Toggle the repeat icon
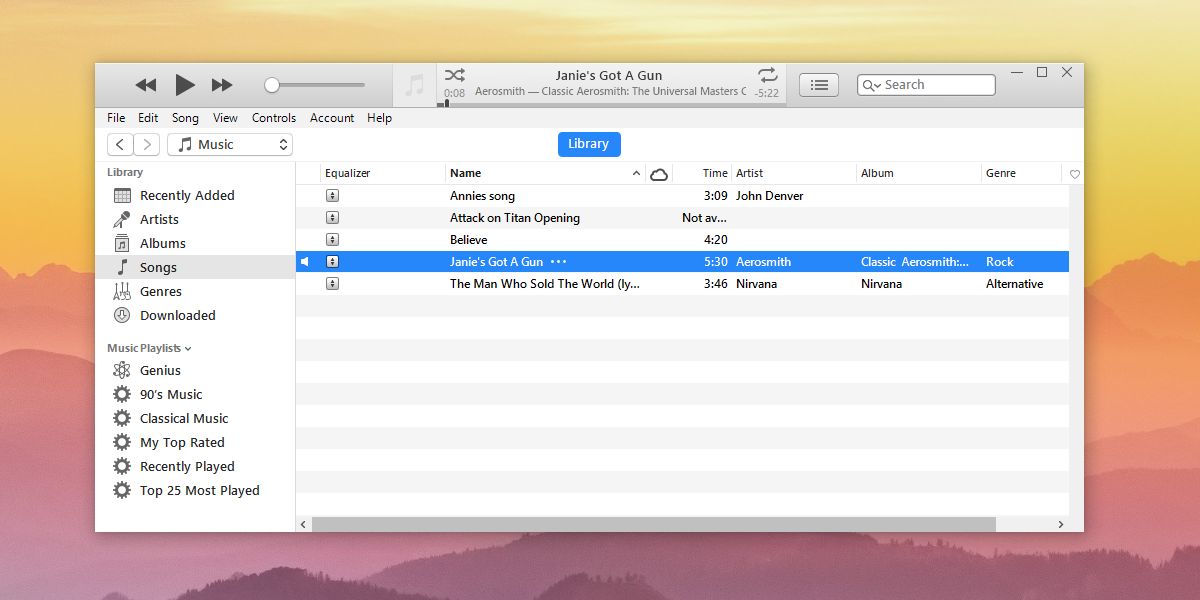 pyautogui.click(x=767, y=75)
